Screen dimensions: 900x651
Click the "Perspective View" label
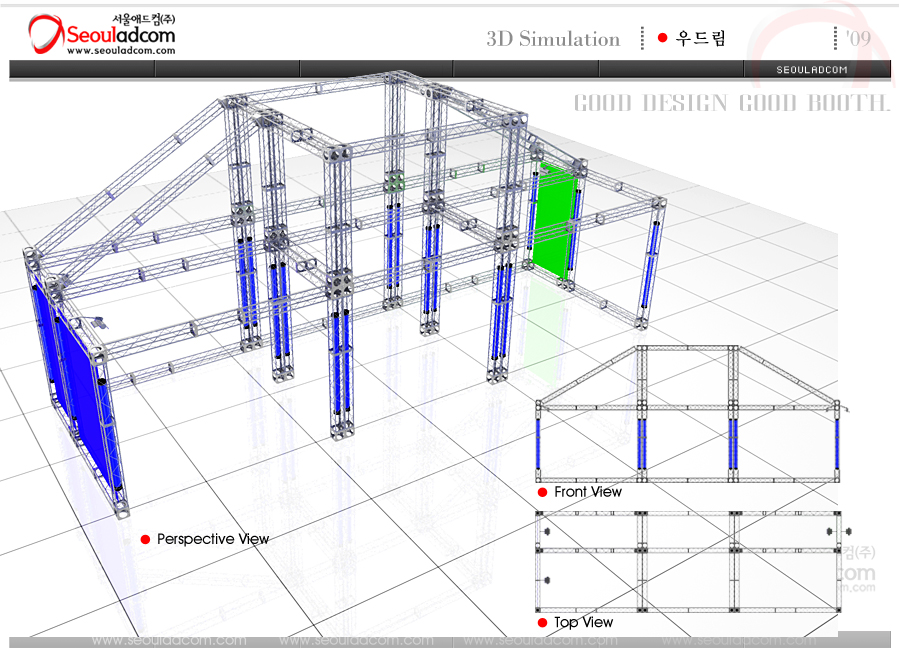[213, 539]
